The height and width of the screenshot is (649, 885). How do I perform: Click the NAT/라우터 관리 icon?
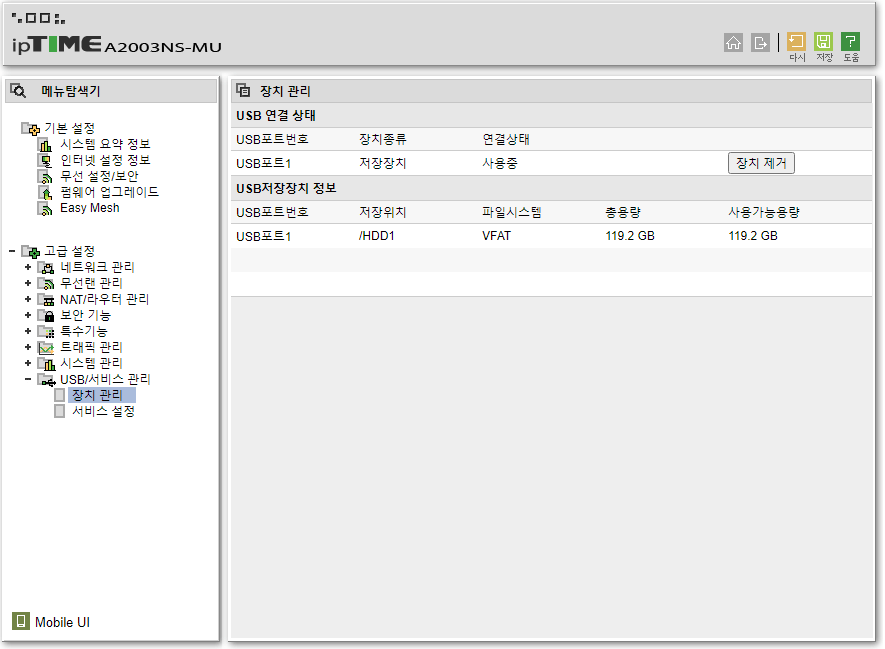[x=46, y=300]
